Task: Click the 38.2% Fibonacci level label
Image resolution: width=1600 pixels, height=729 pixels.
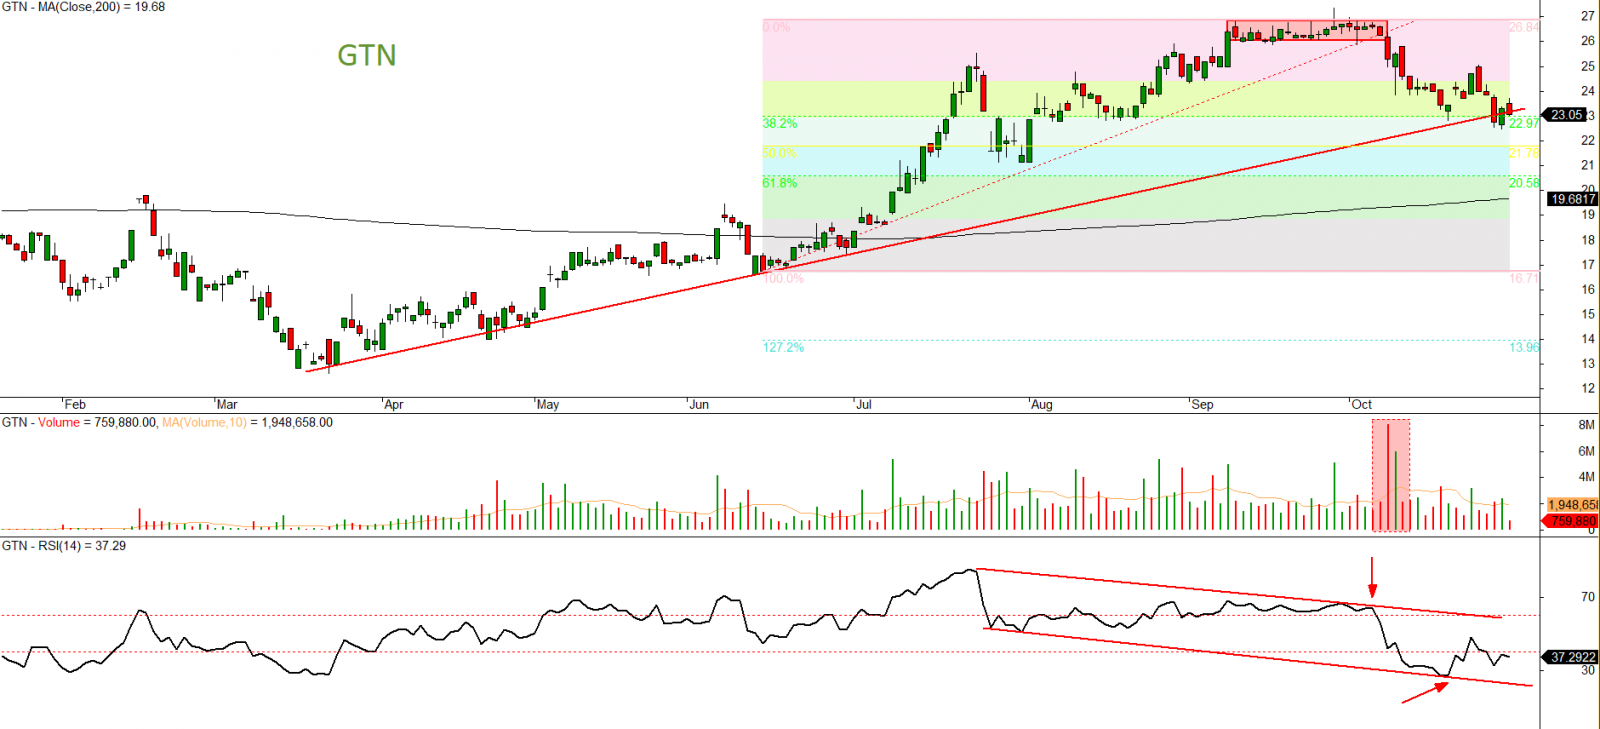Action: (x=780, y=123)
